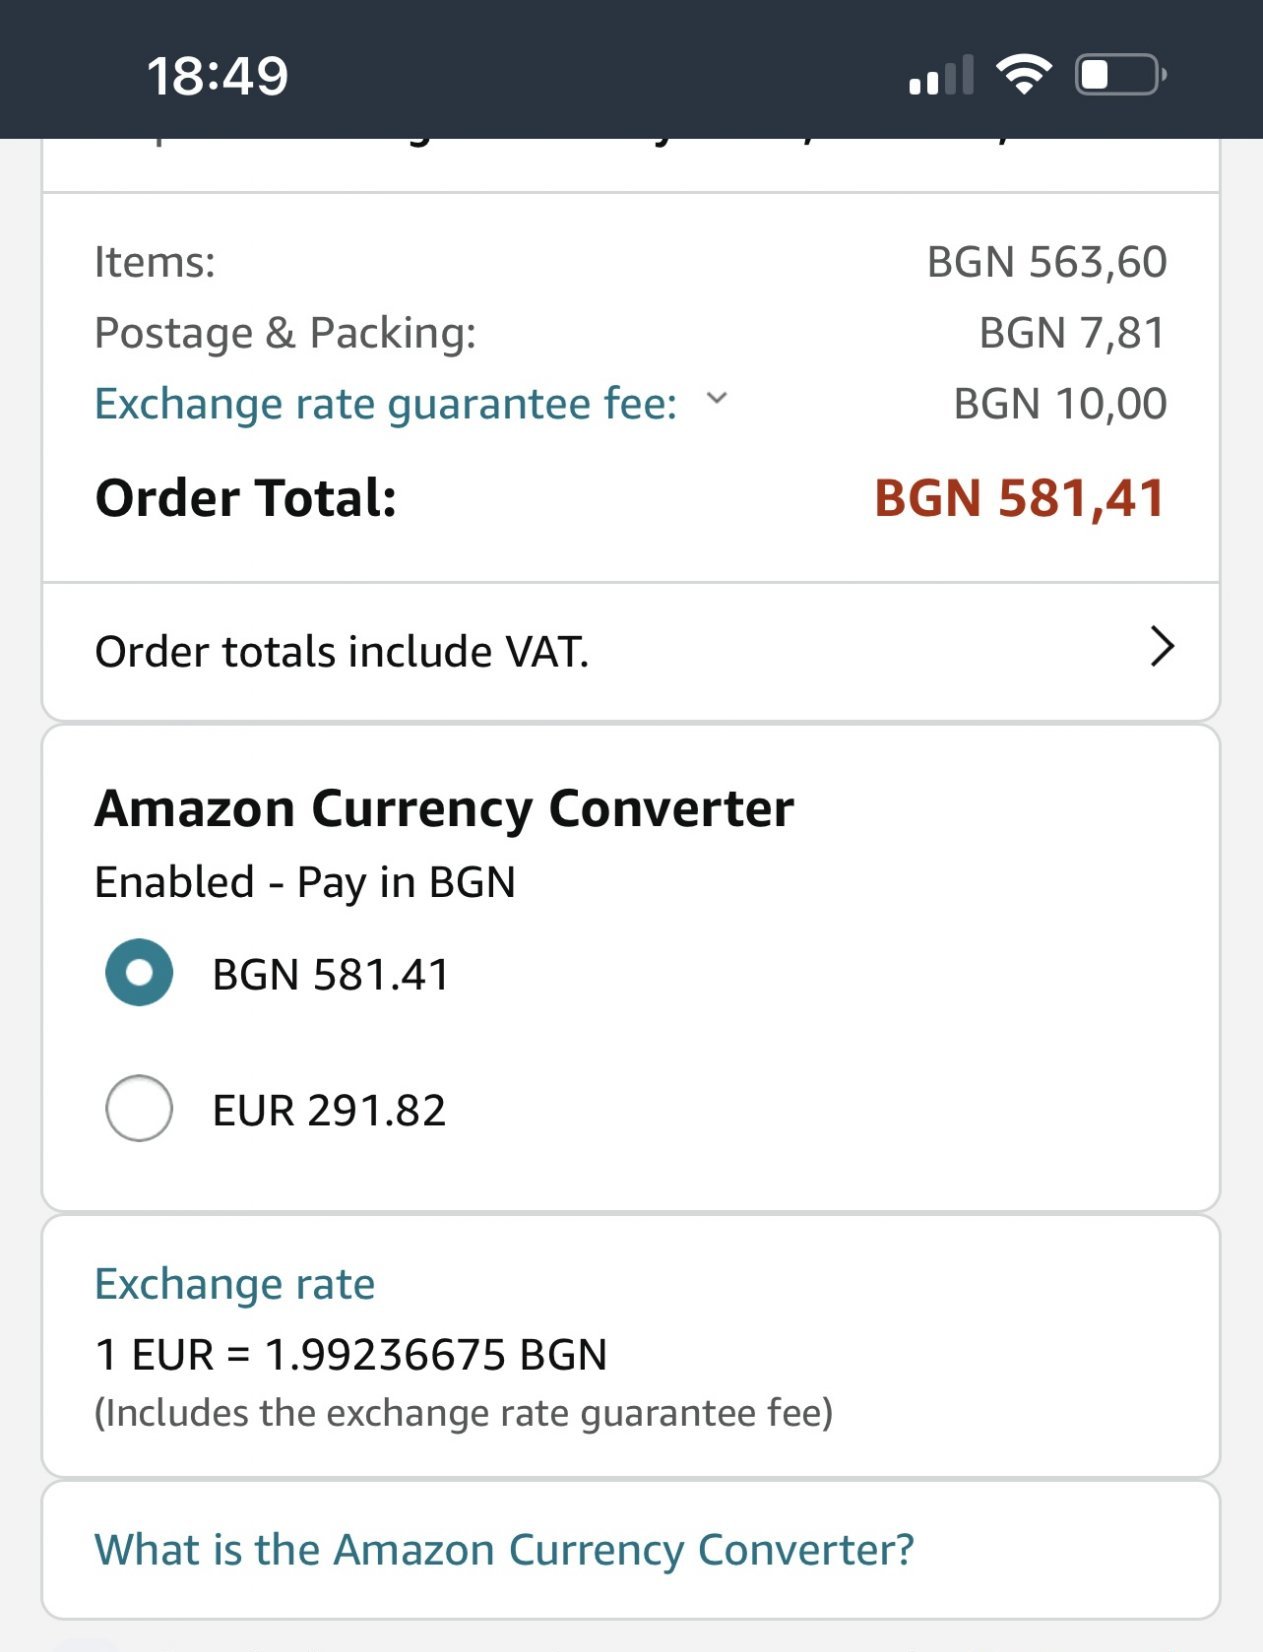
Task: Tap the 18:49 clock in status bar
Action: click(x=217, y=76)
